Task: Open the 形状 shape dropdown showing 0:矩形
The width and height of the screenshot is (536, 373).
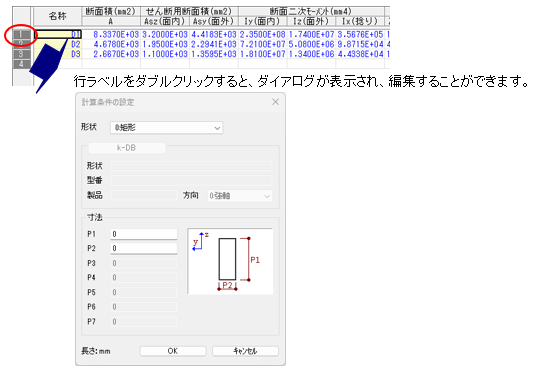Action: point(166,128)
